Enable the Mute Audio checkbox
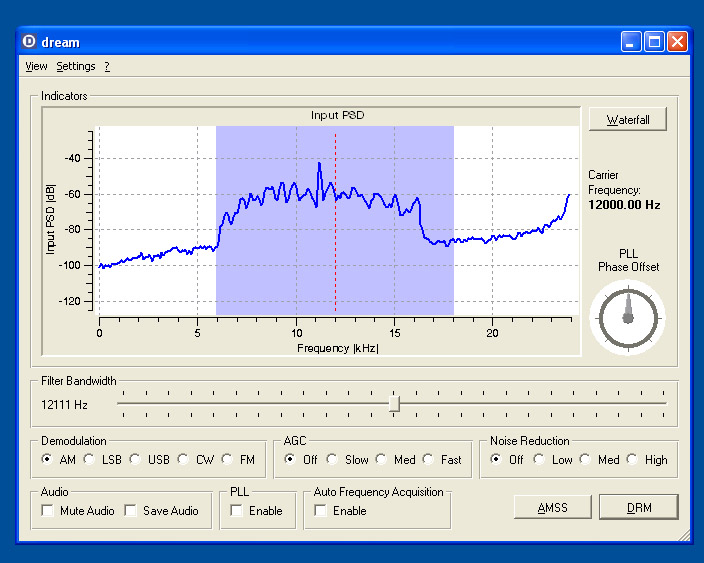This screenshot has width=704, height=563. [x=48, y=511]
